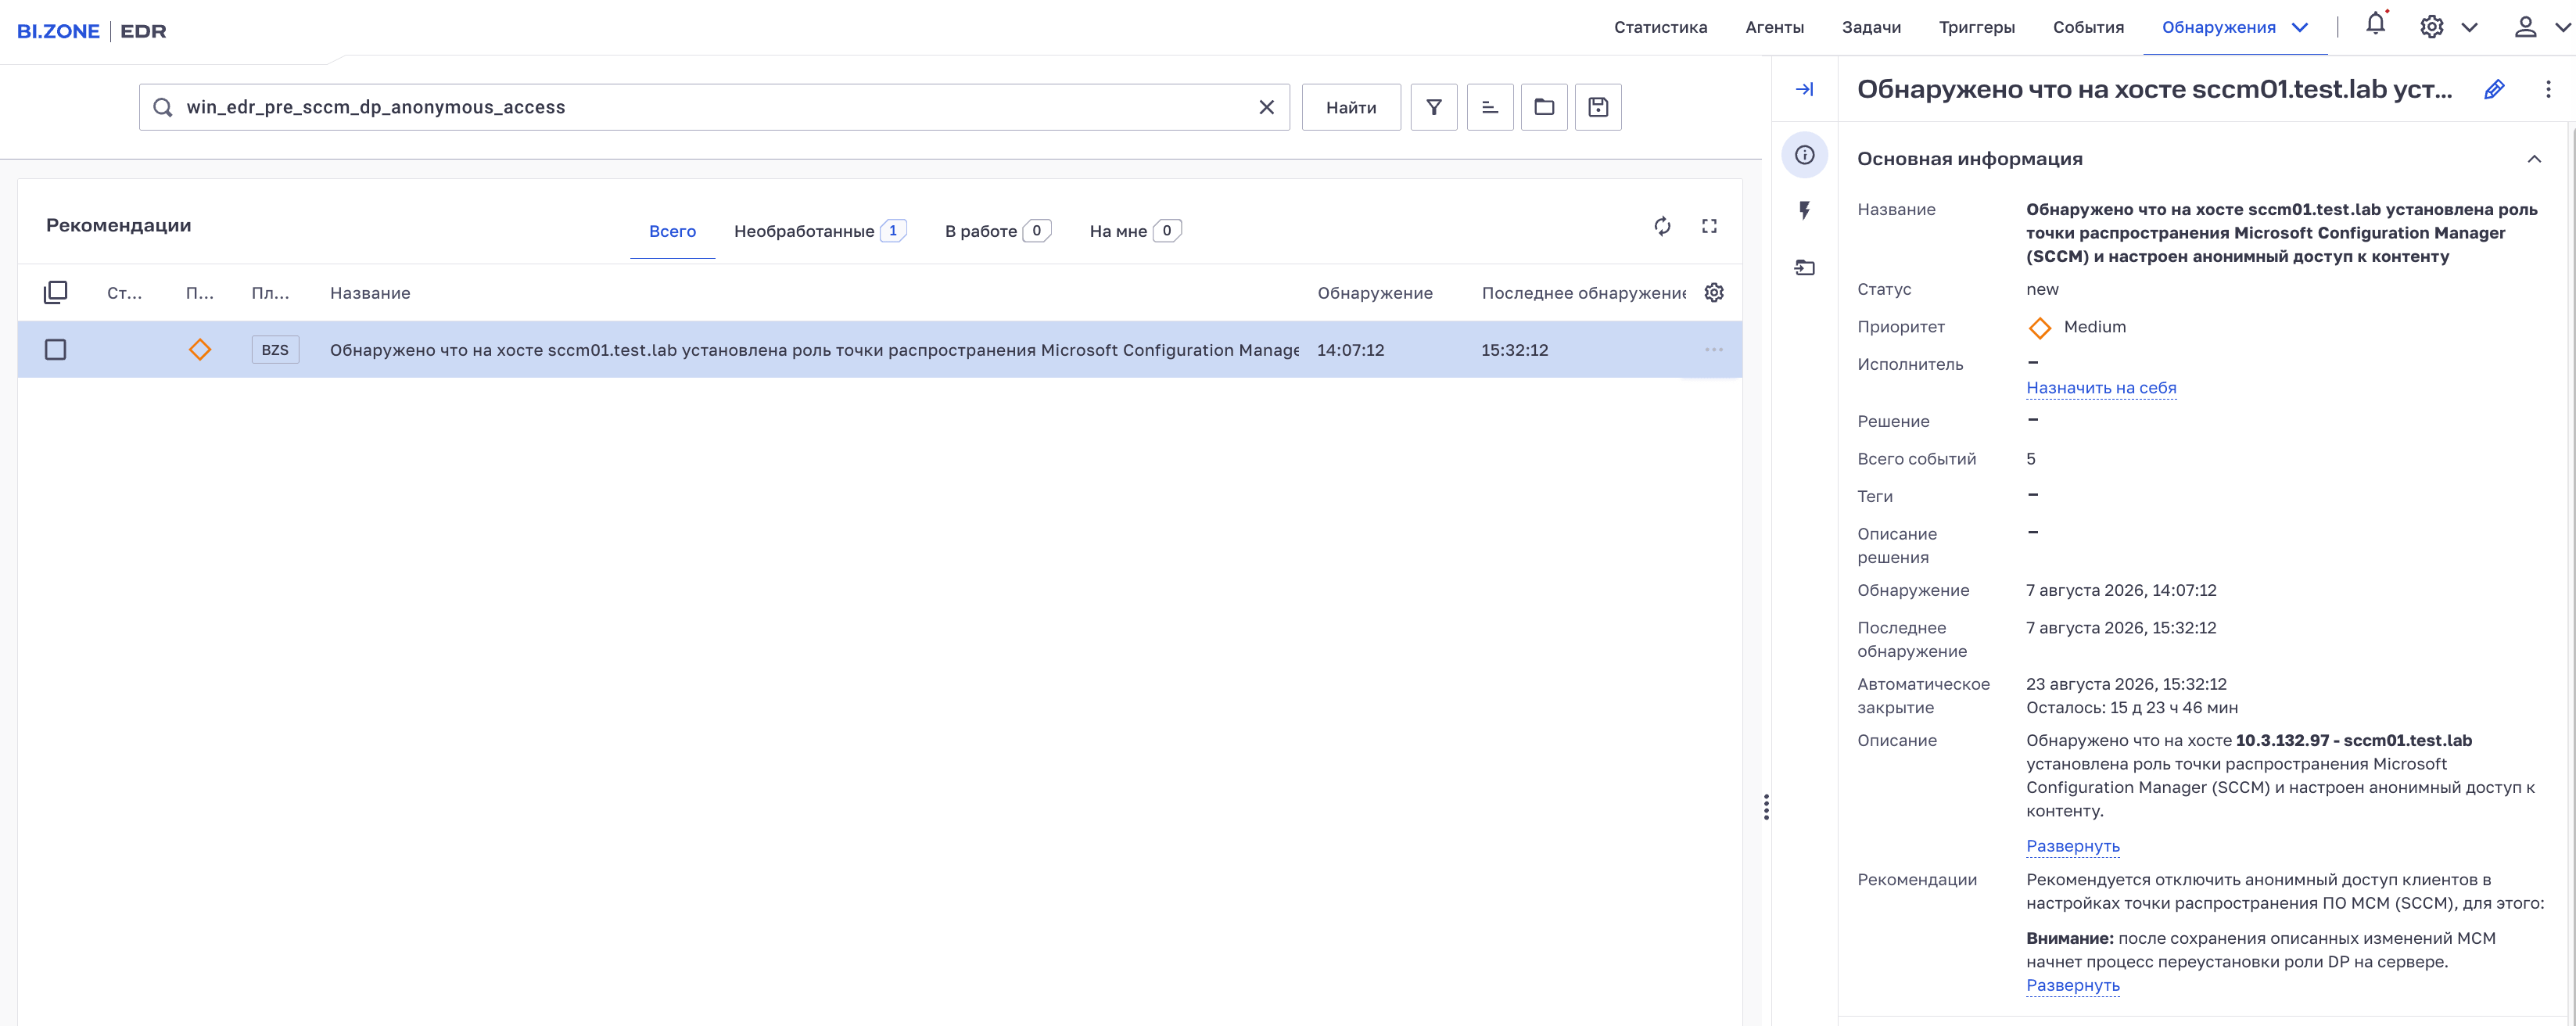Screen dimensions: 2576x1026
Task: Click the 14:07:12 detection time cell
Action: 1351,350
